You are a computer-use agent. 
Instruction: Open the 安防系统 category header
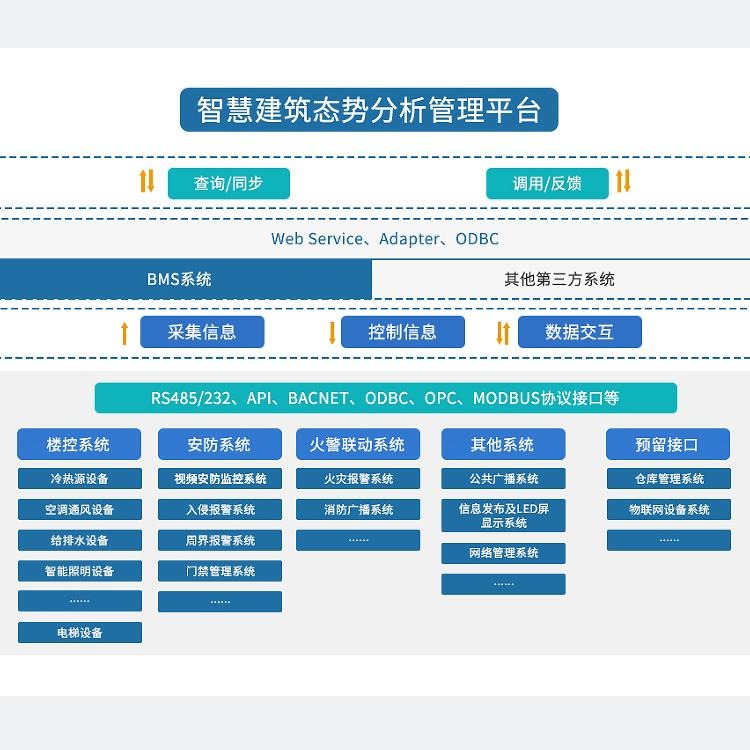coord(219,444)
